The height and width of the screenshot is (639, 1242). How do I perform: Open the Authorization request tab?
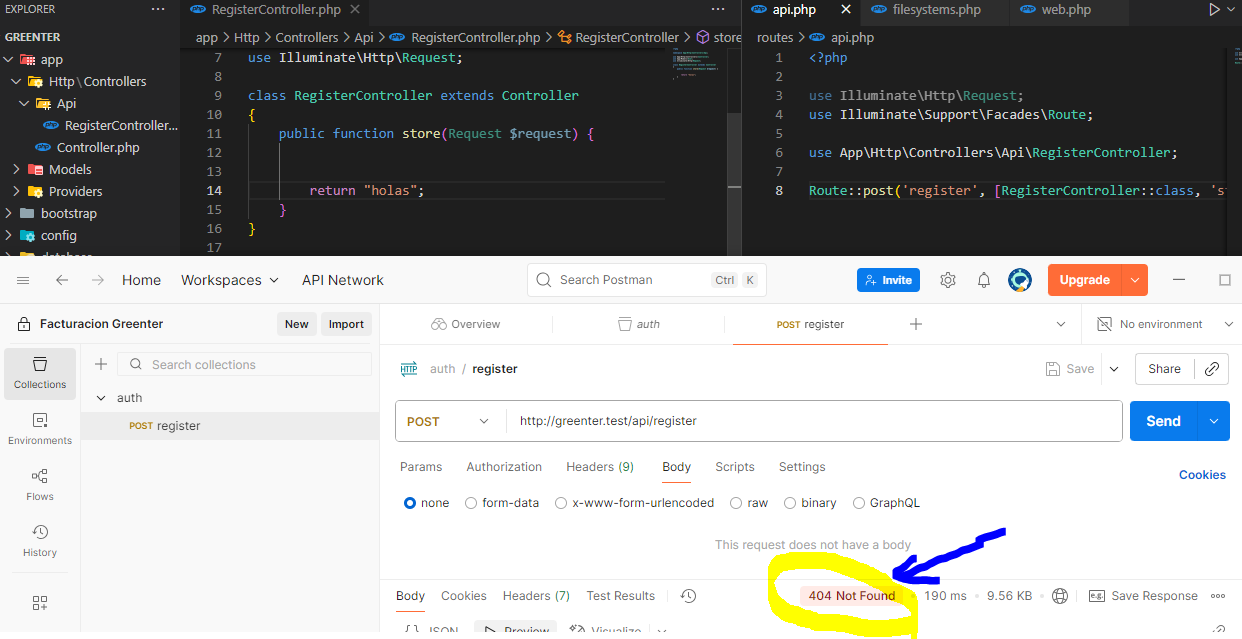point(504,467)
